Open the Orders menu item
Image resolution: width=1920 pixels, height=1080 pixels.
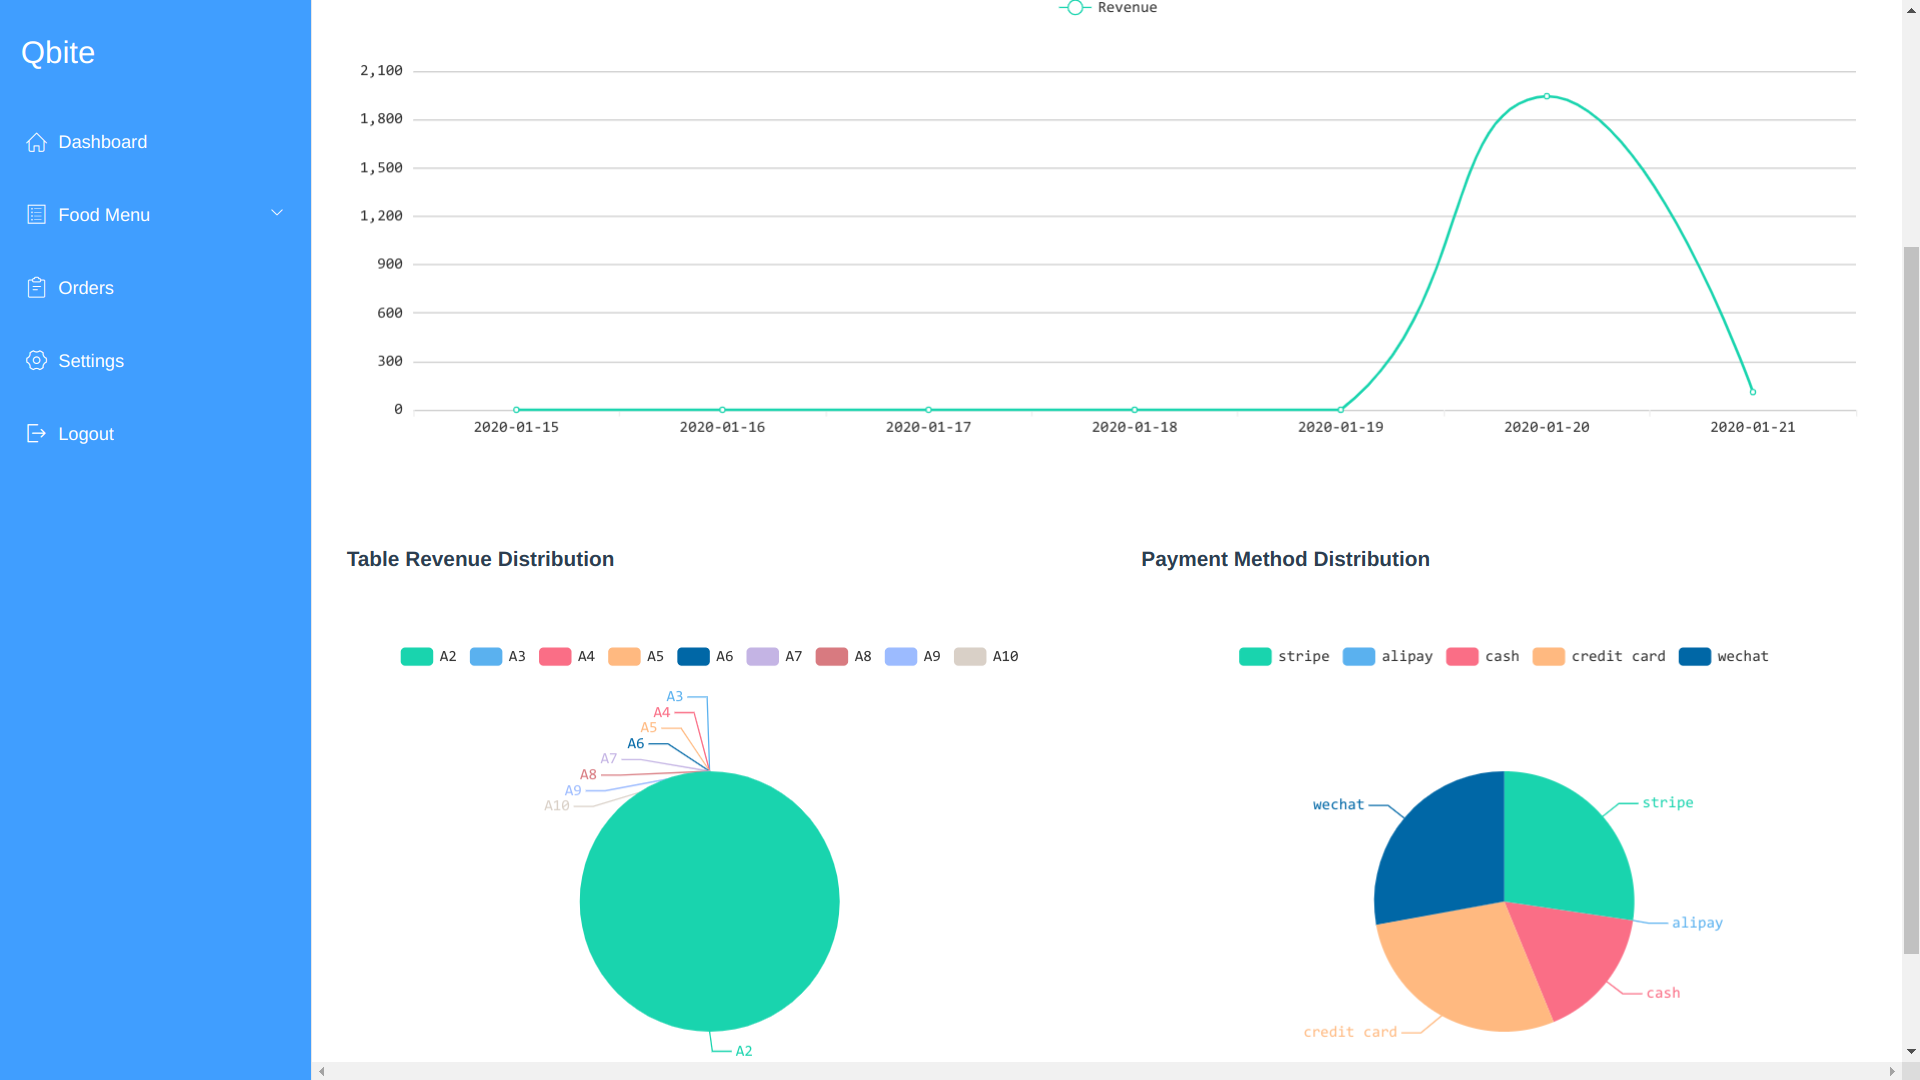pos(86,288)
